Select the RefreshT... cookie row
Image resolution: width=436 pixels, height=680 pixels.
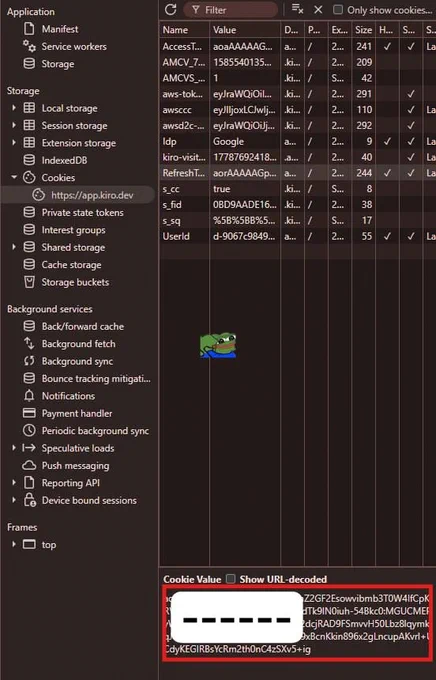point(298,173)
